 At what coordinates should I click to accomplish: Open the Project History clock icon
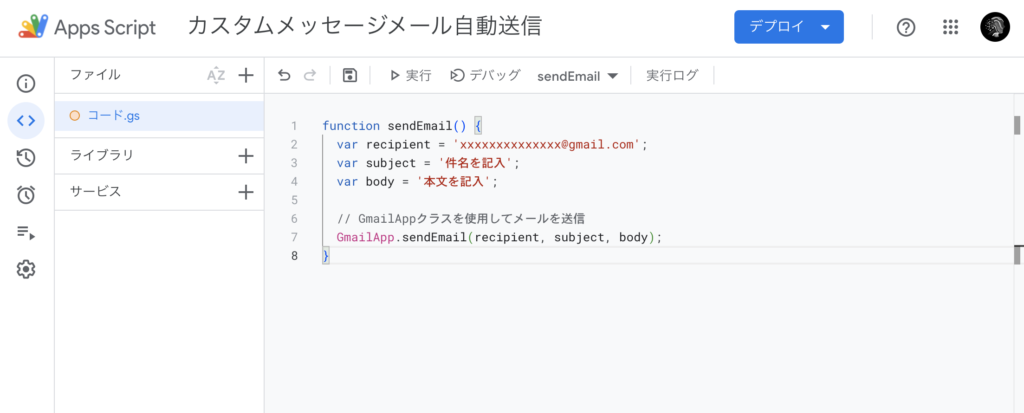pos(26,157)
